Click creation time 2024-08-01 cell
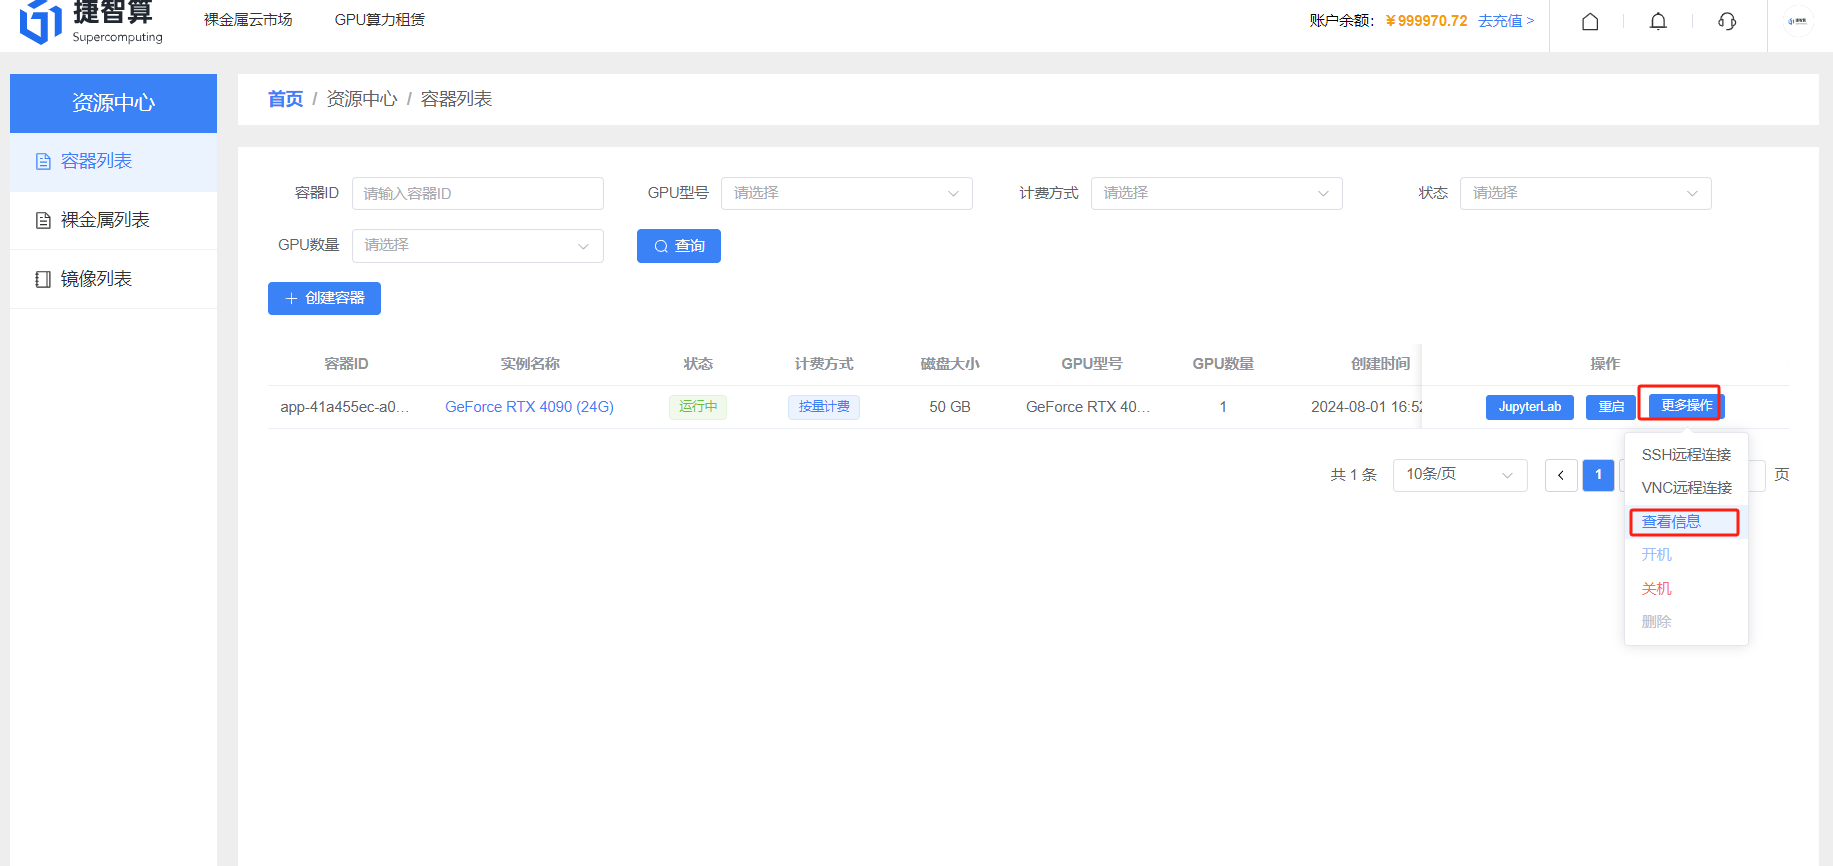Image resolution: width=1833 pixels, height=866 pixels. [x=1366, y=407]
